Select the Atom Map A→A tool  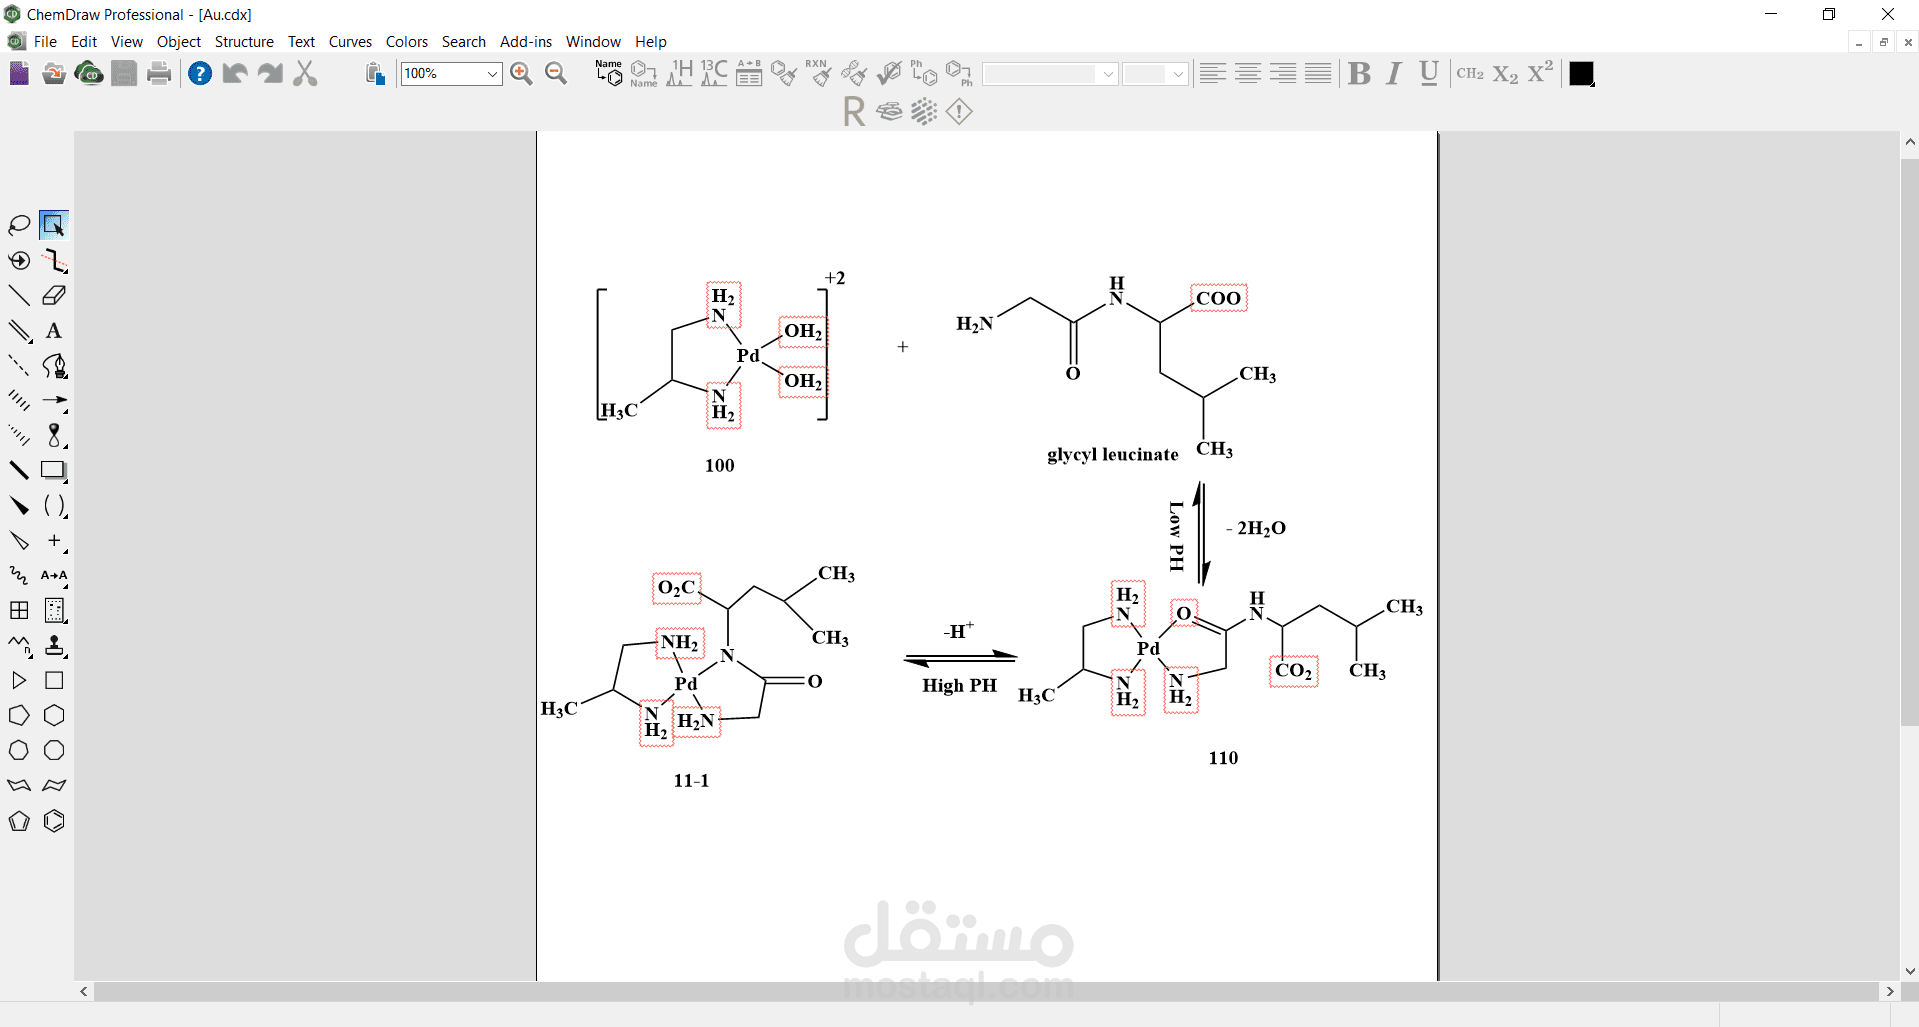(x=54, y=576)
